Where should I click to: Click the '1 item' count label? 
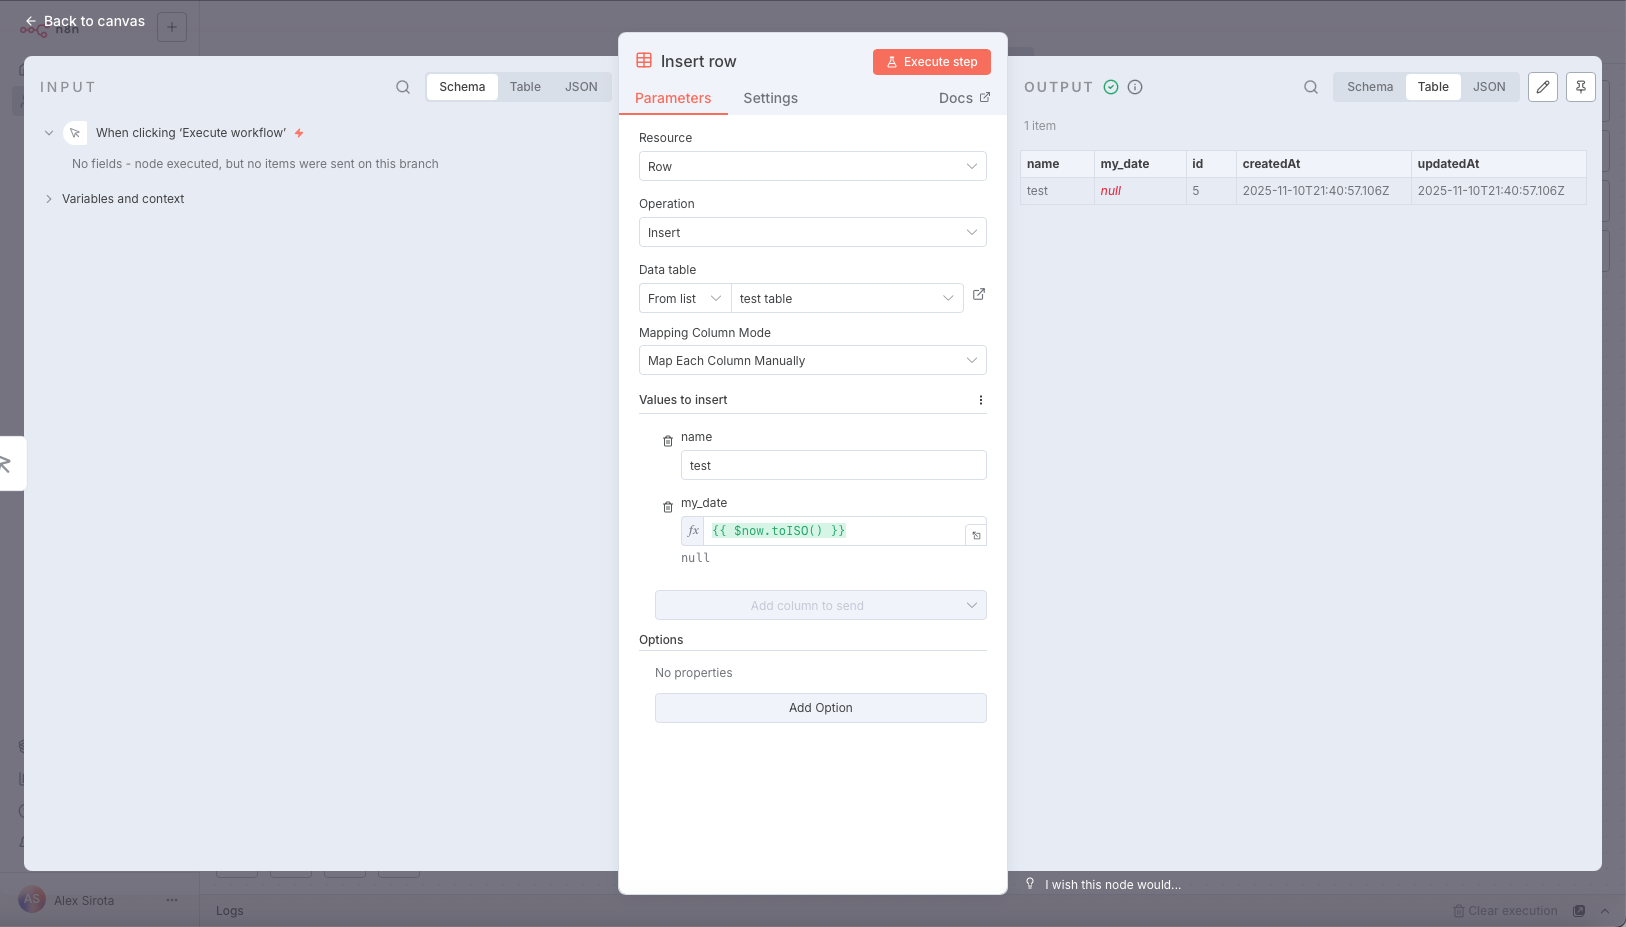coord(1040,126)
